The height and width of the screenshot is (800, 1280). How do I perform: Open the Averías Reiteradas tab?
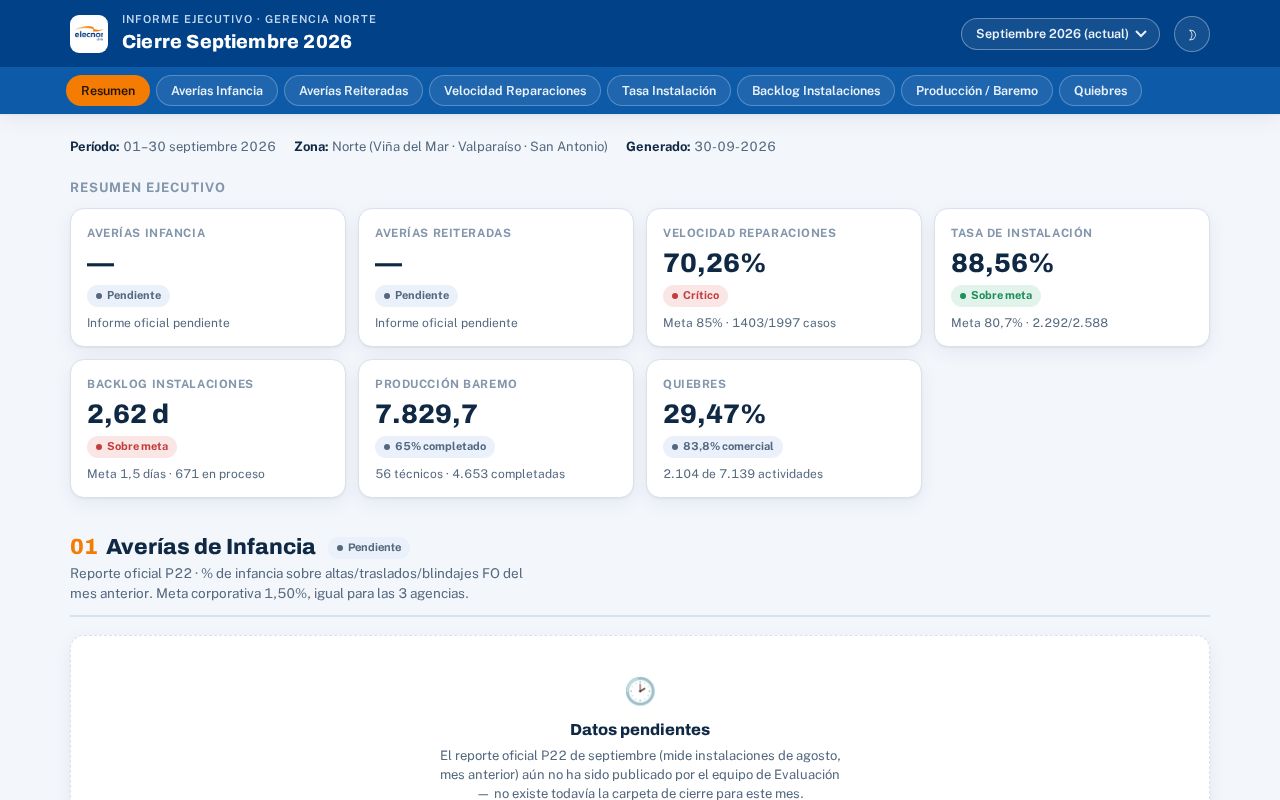[353, 91]
